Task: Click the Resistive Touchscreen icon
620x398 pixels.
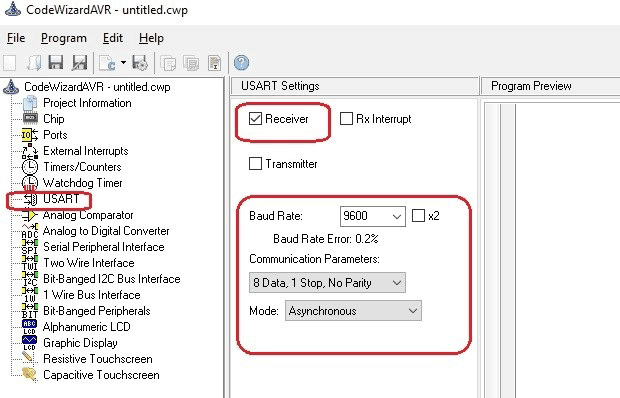Action: [28, 358]
